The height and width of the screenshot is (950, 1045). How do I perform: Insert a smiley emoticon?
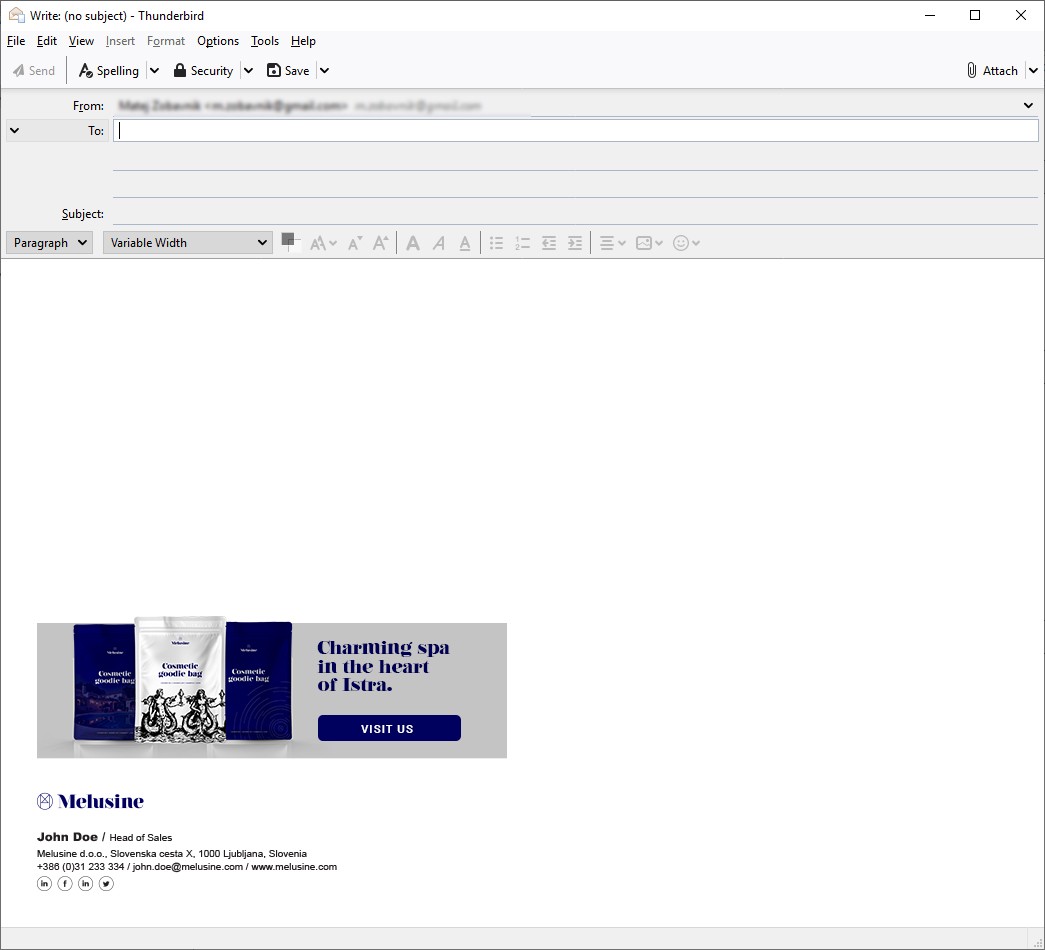pyautogui.click(x=682, y=242)
